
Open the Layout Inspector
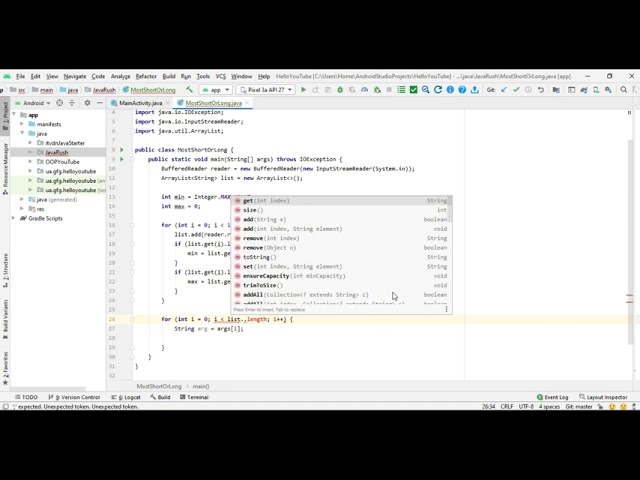pos(603,397)
